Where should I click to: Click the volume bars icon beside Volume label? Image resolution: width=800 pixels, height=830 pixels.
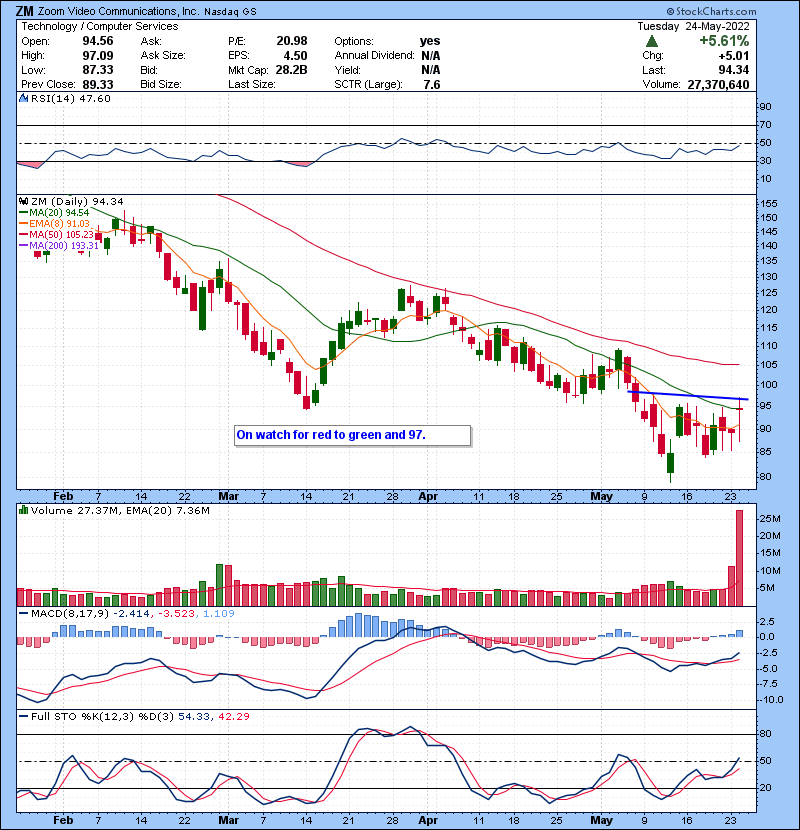coord(23,510)
